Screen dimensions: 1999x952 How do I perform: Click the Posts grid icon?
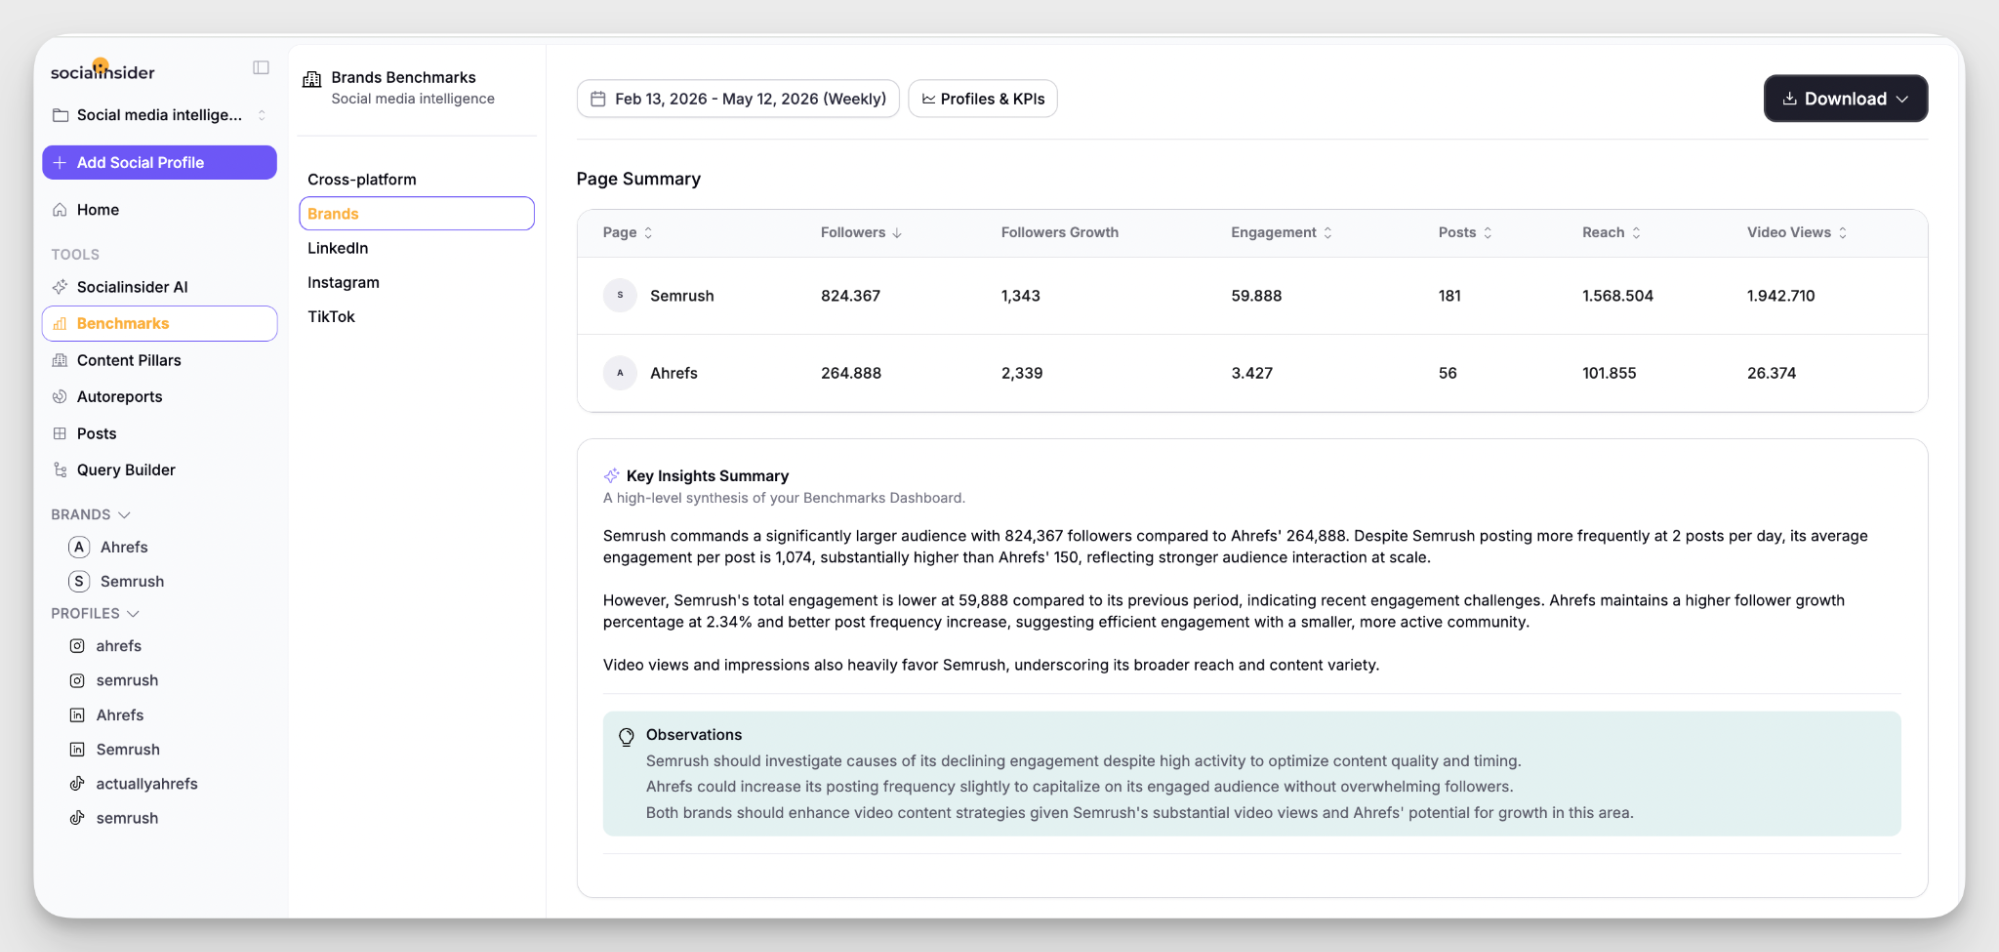60,434
